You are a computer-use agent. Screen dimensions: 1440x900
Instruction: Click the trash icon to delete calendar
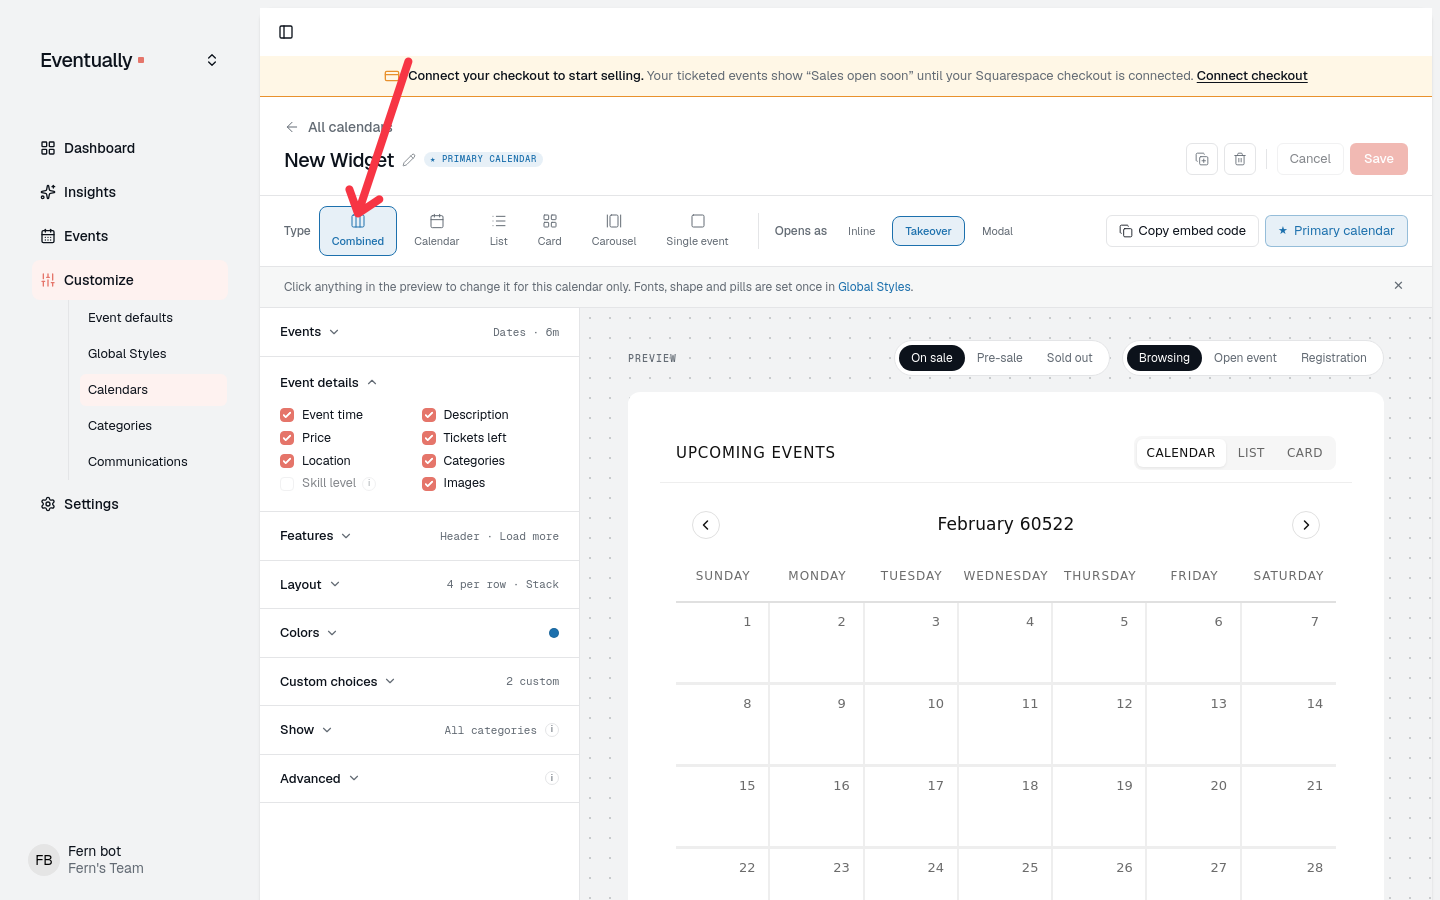(1240, 159)
